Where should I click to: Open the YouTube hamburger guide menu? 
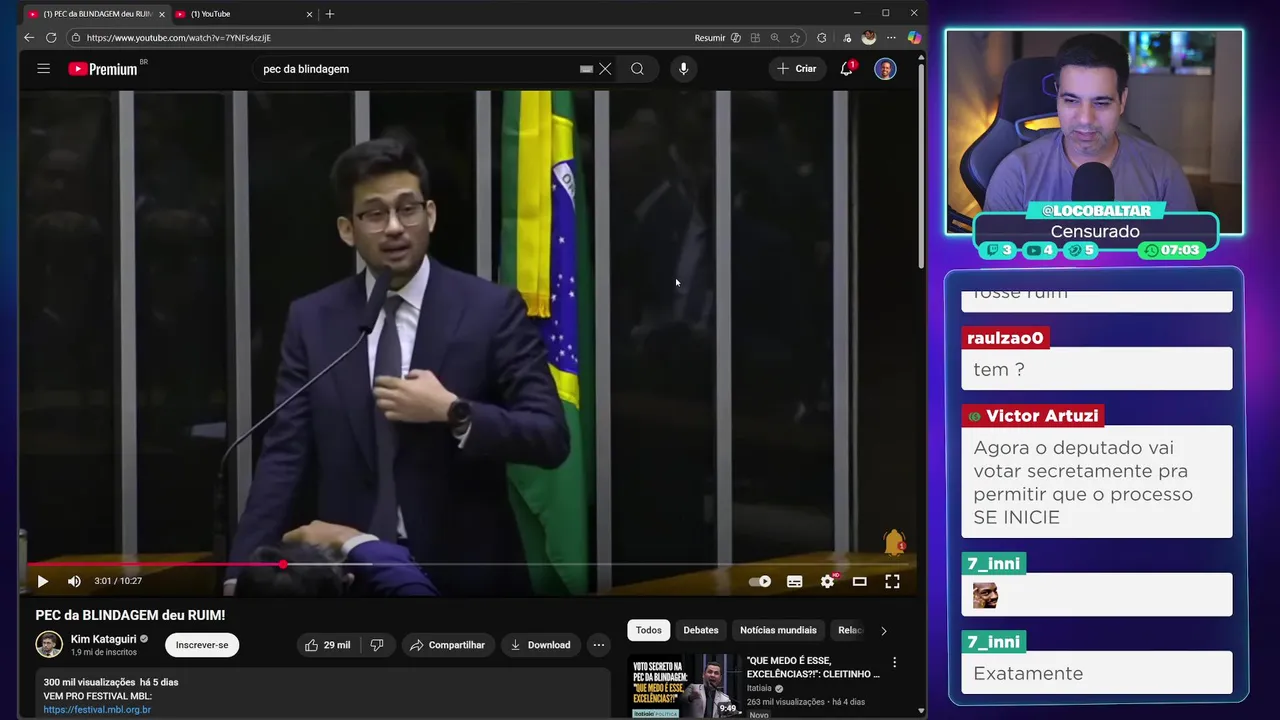pos(43,69)
